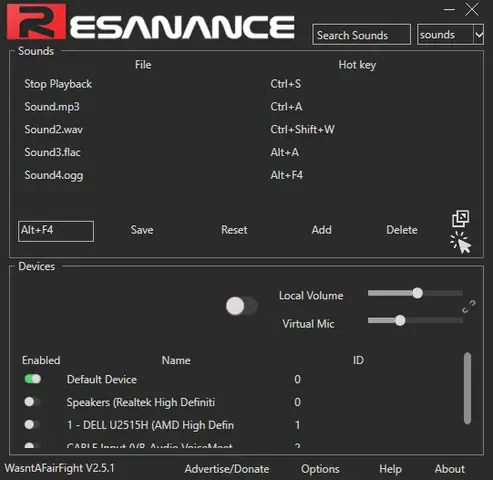The image size is (493, 480).
Task: Click the Save hotkey button
Action: click(x=142, y=230)
